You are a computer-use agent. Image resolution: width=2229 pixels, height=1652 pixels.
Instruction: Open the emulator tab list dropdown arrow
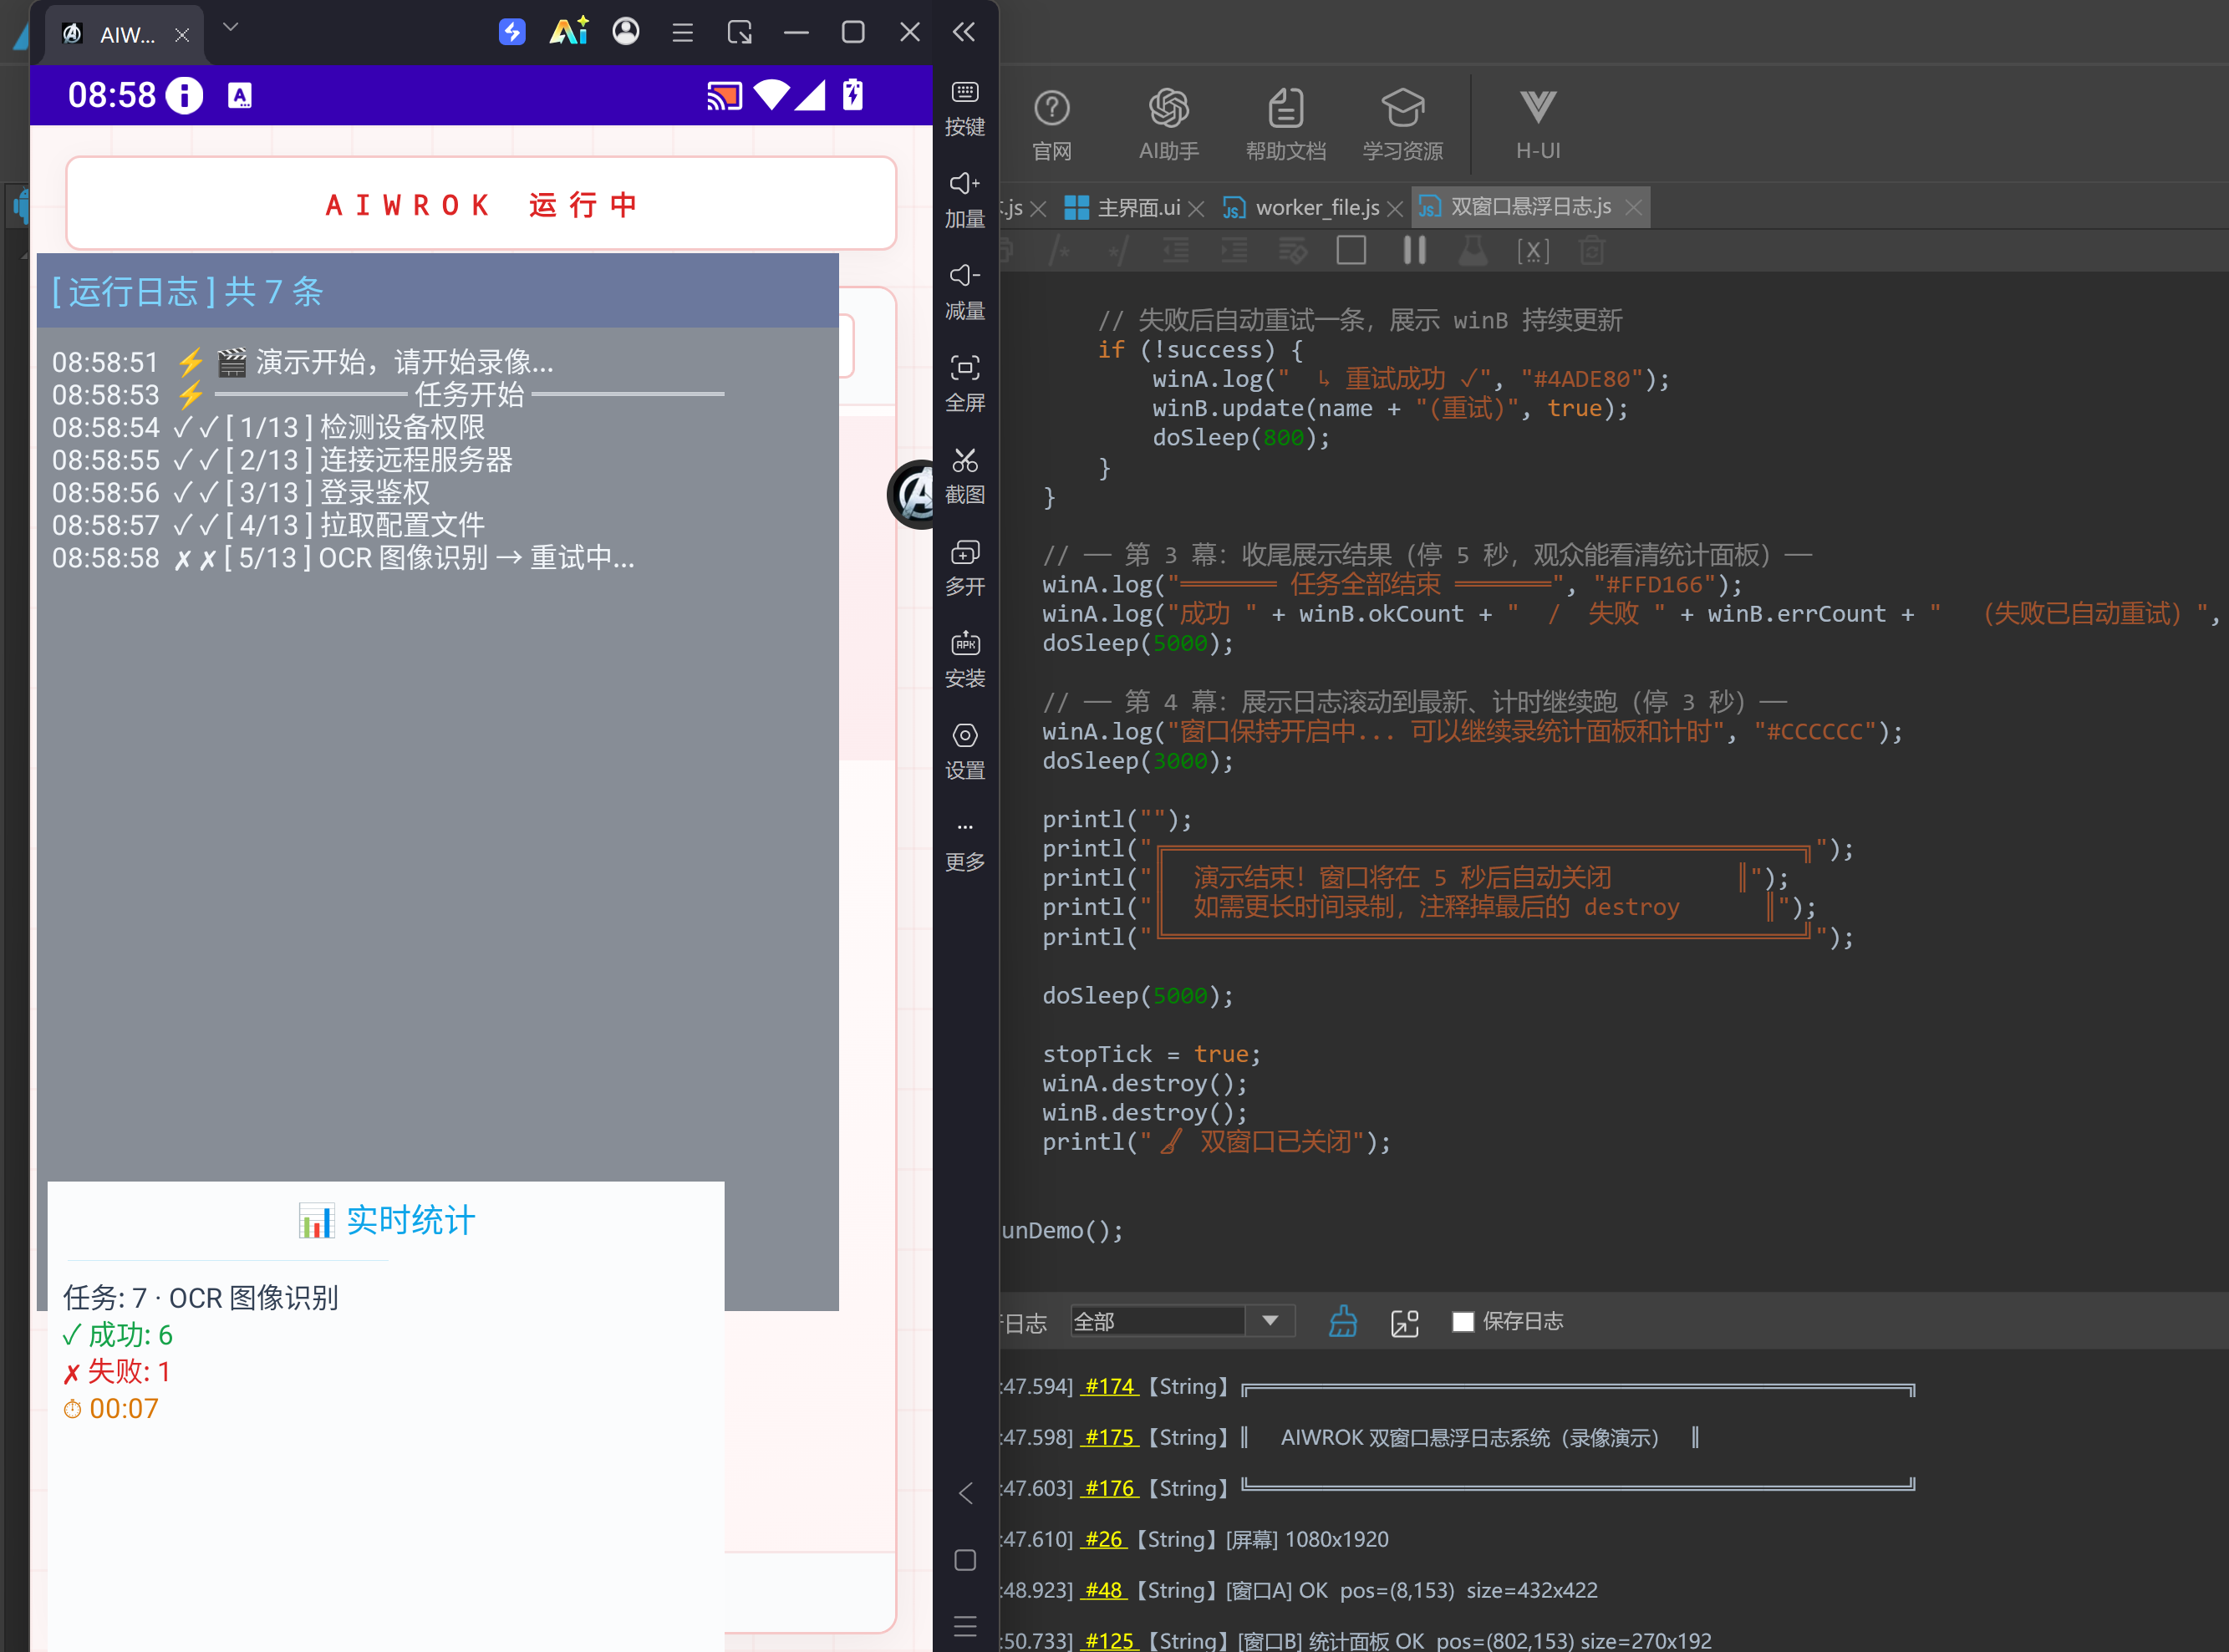click(230, 28)
